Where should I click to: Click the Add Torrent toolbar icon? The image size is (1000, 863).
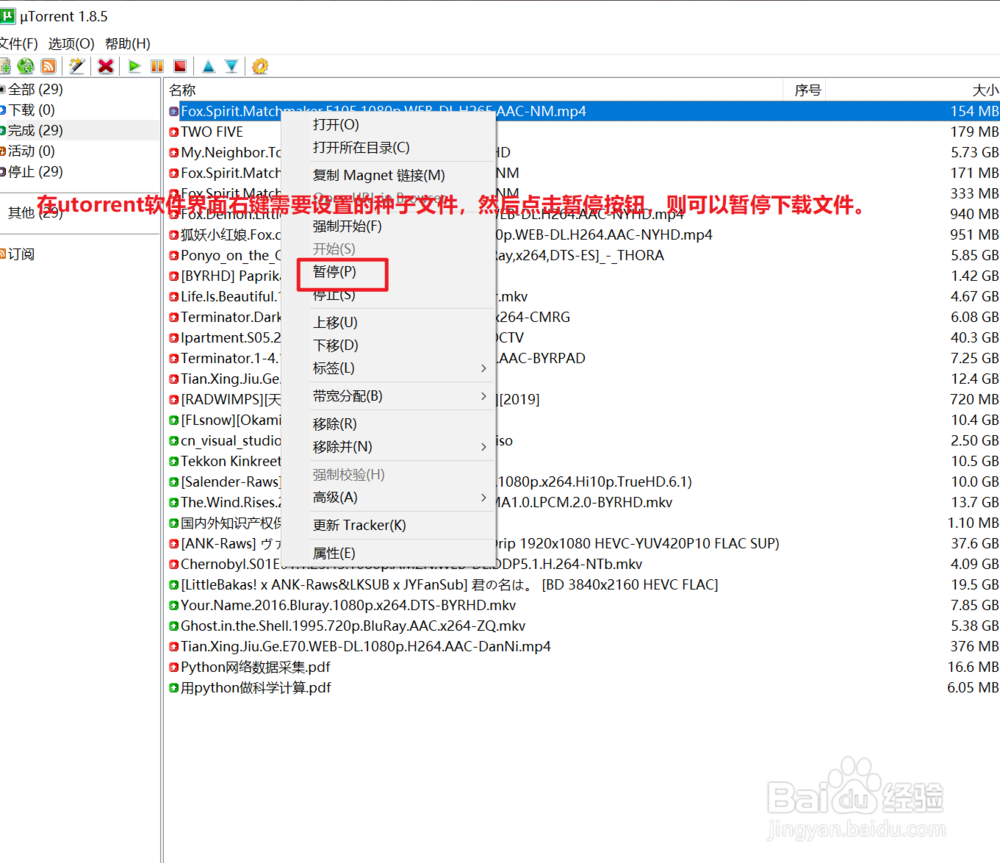coord(5,66)
